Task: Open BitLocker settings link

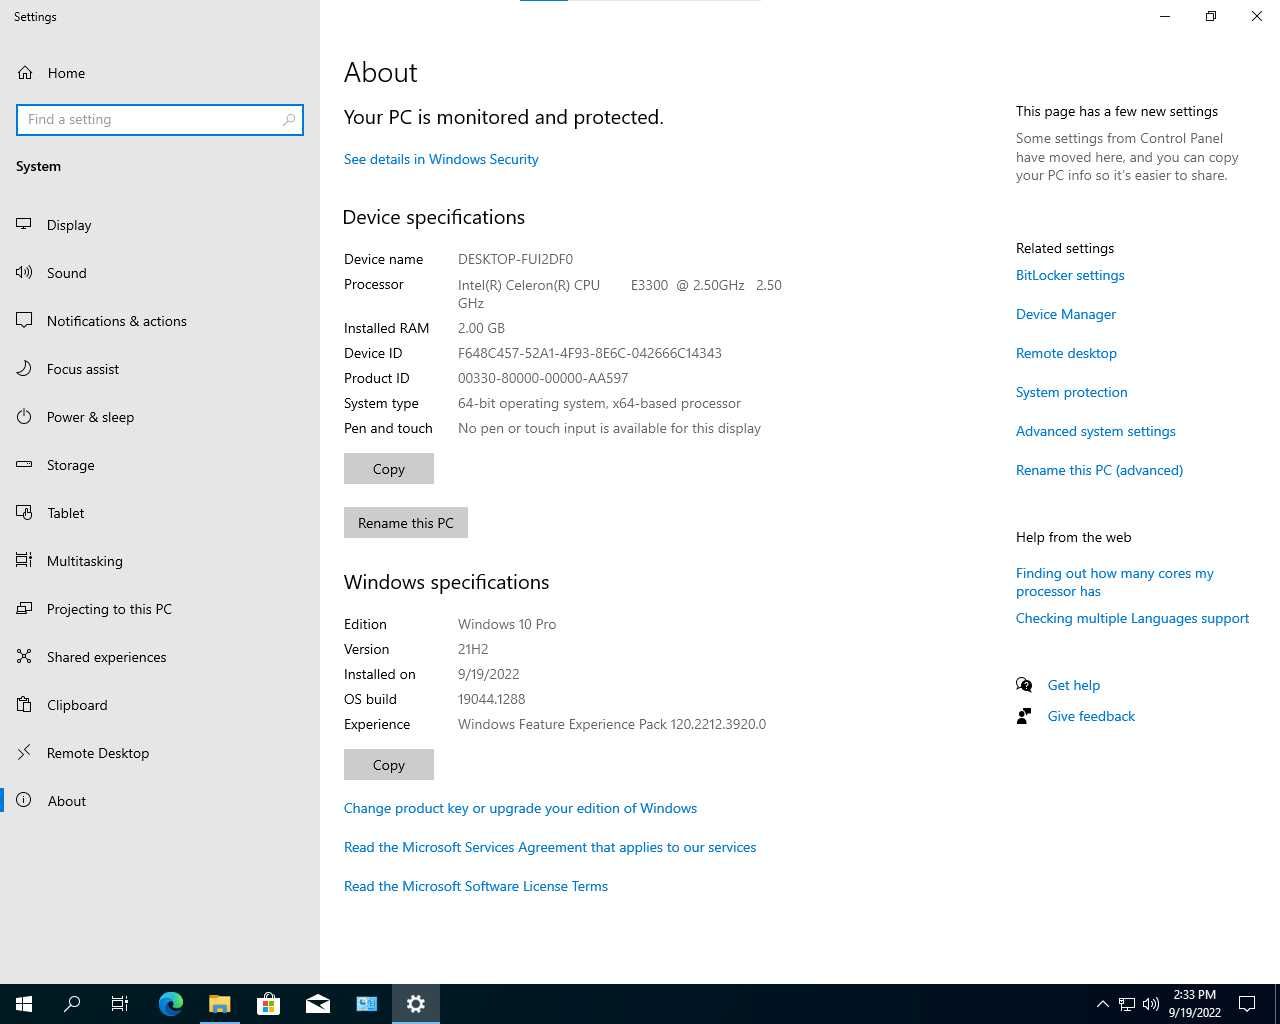Action: point(1070,275)
